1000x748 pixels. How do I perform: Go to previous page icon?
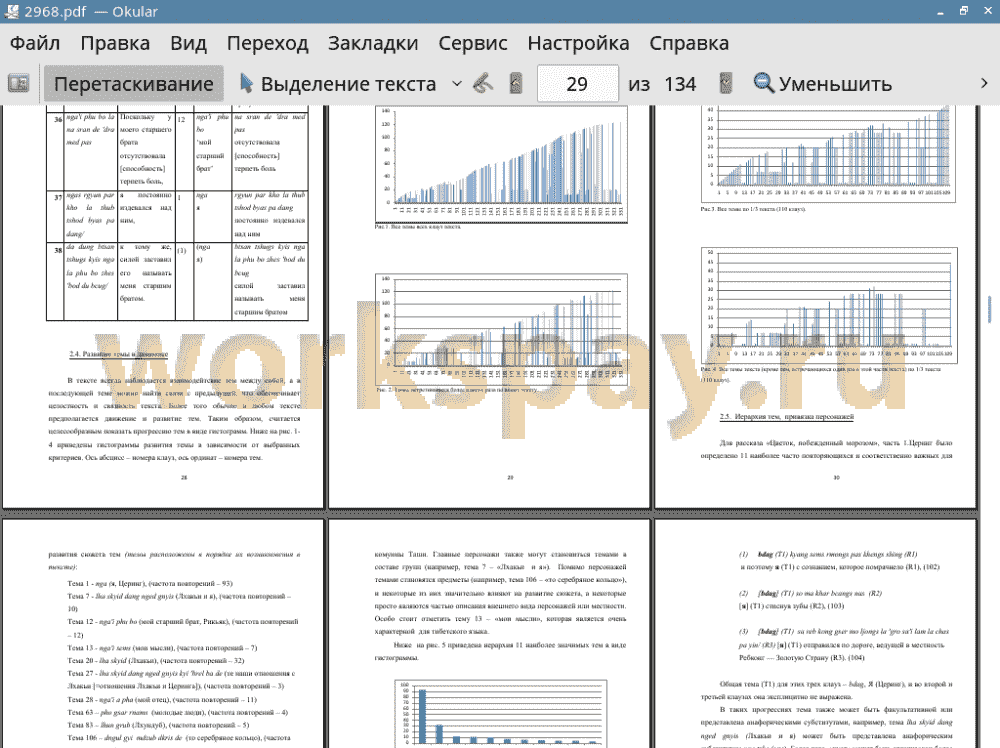(x=516, y=84)
